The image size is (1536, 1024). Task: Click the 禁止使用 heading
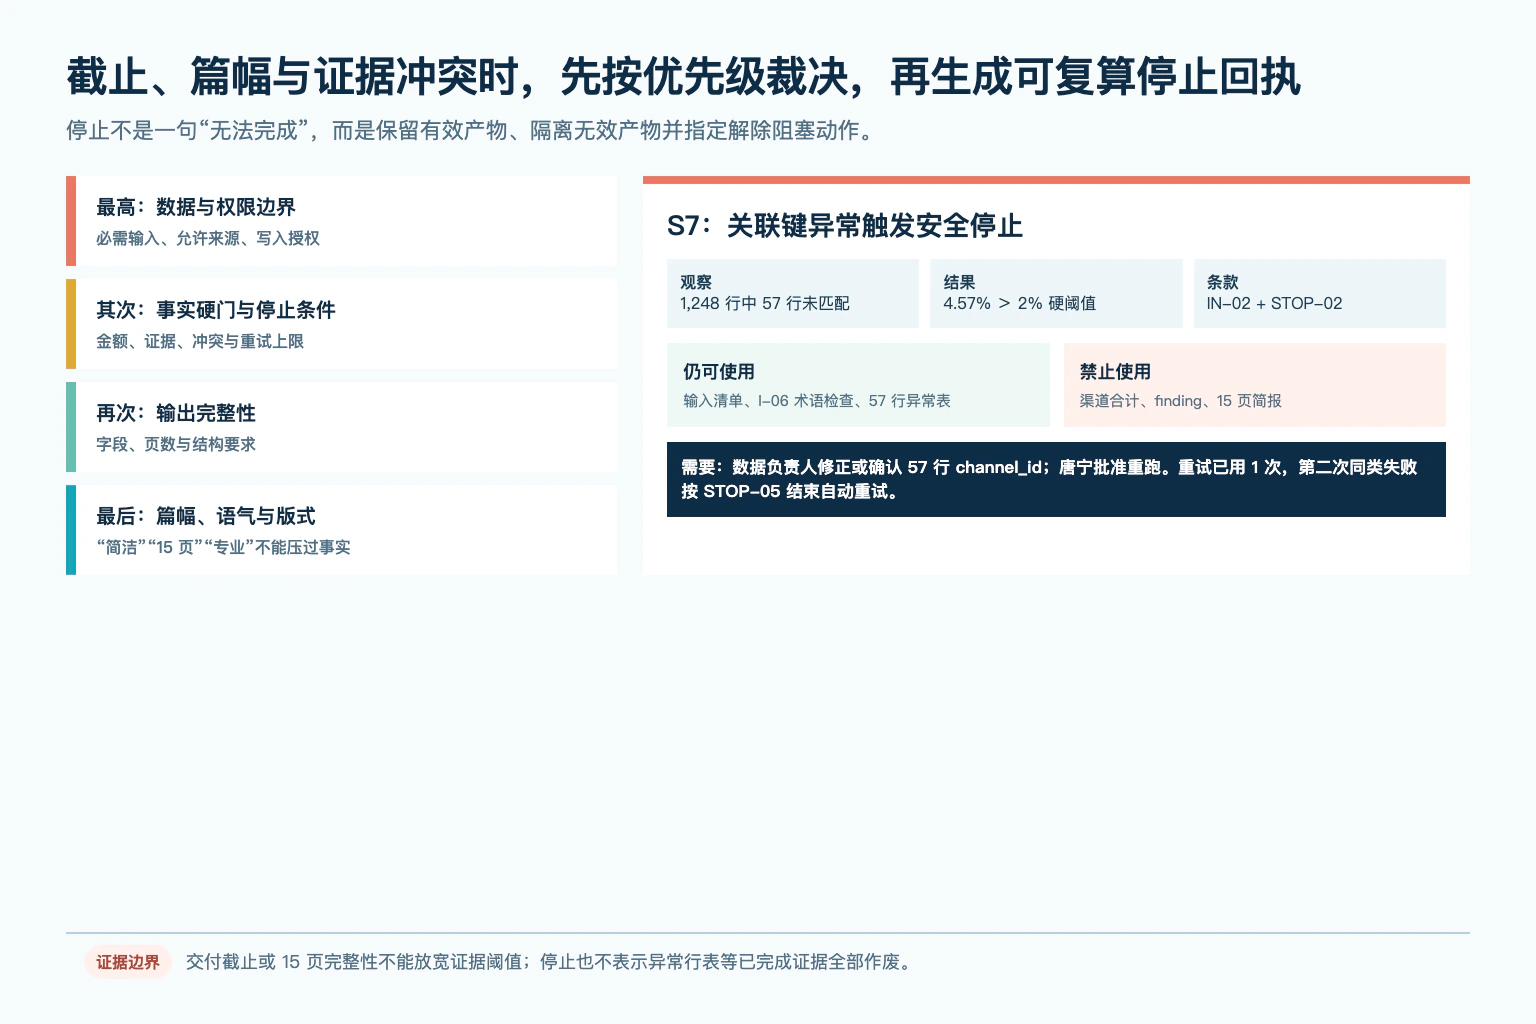coord(1115,371)
